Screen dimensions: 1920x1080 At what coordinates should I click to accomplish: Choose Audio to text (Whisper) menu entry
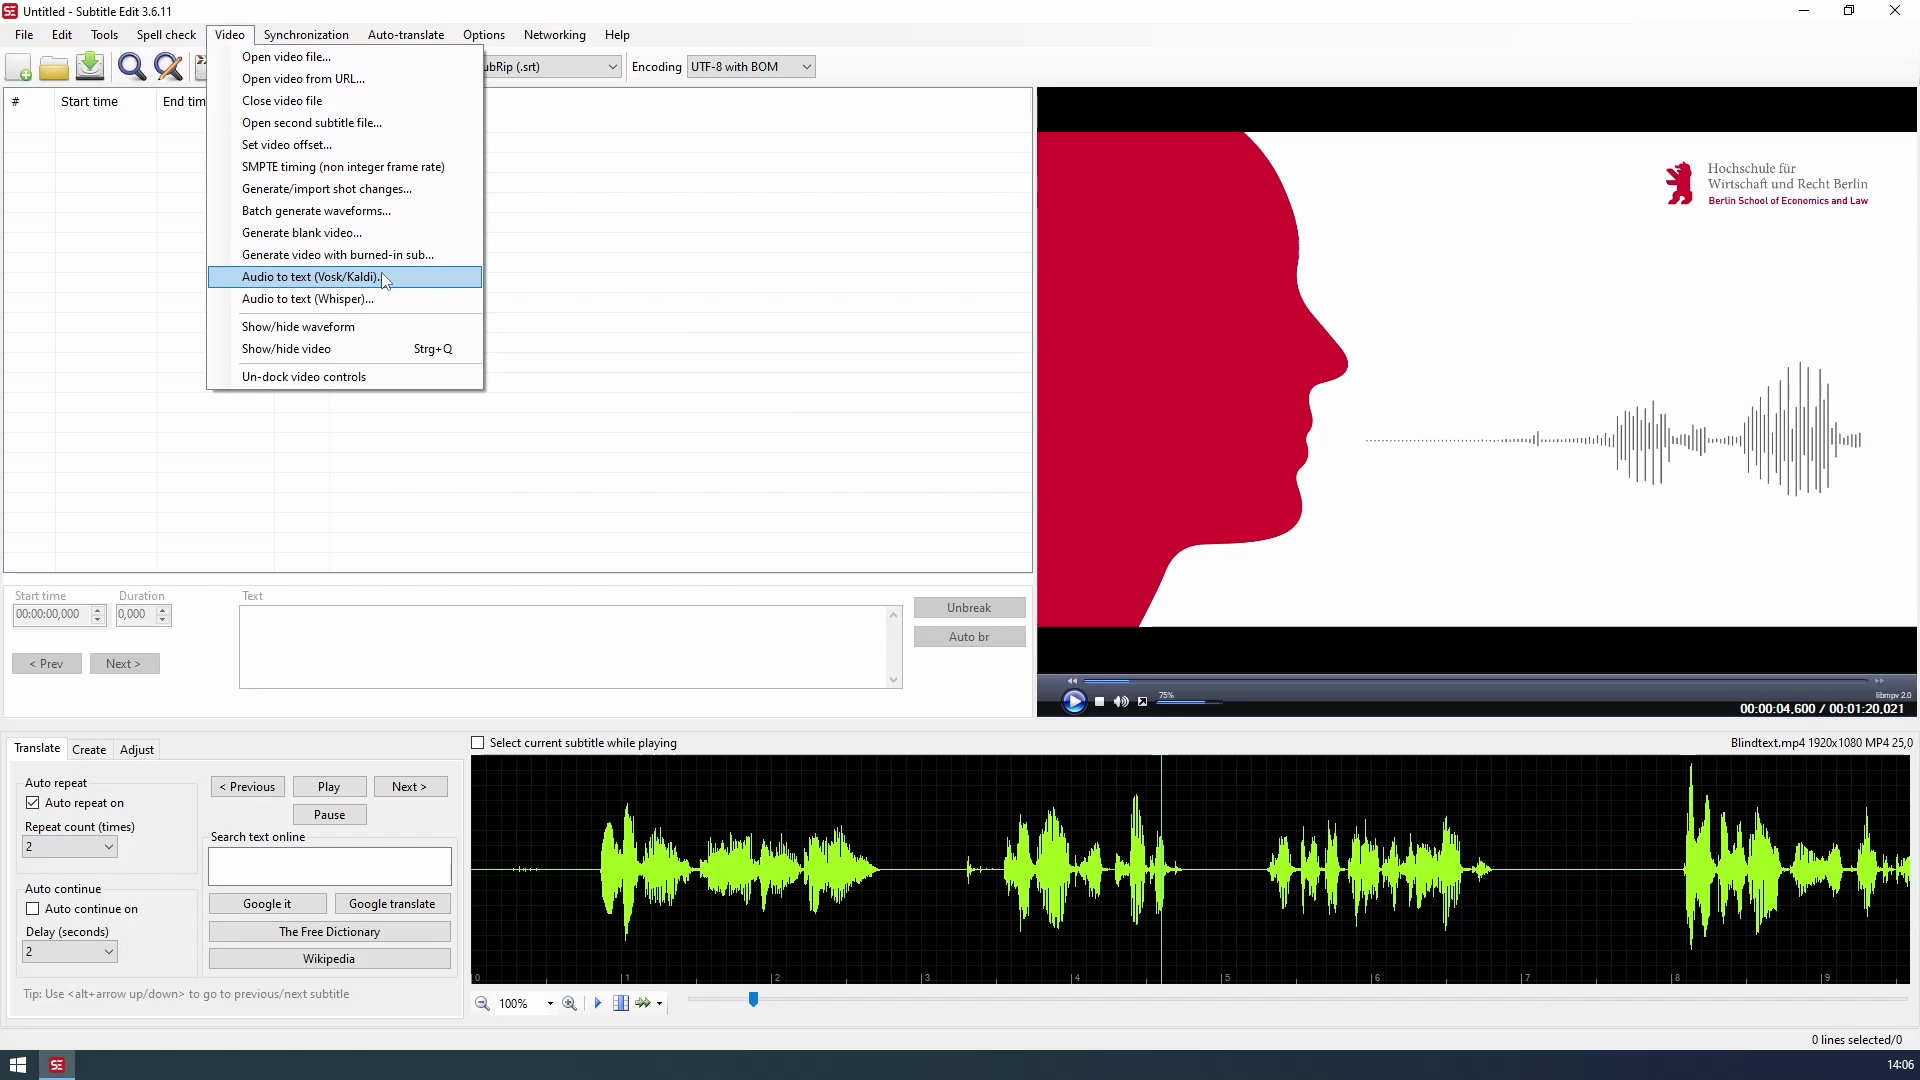coord(308,299)
